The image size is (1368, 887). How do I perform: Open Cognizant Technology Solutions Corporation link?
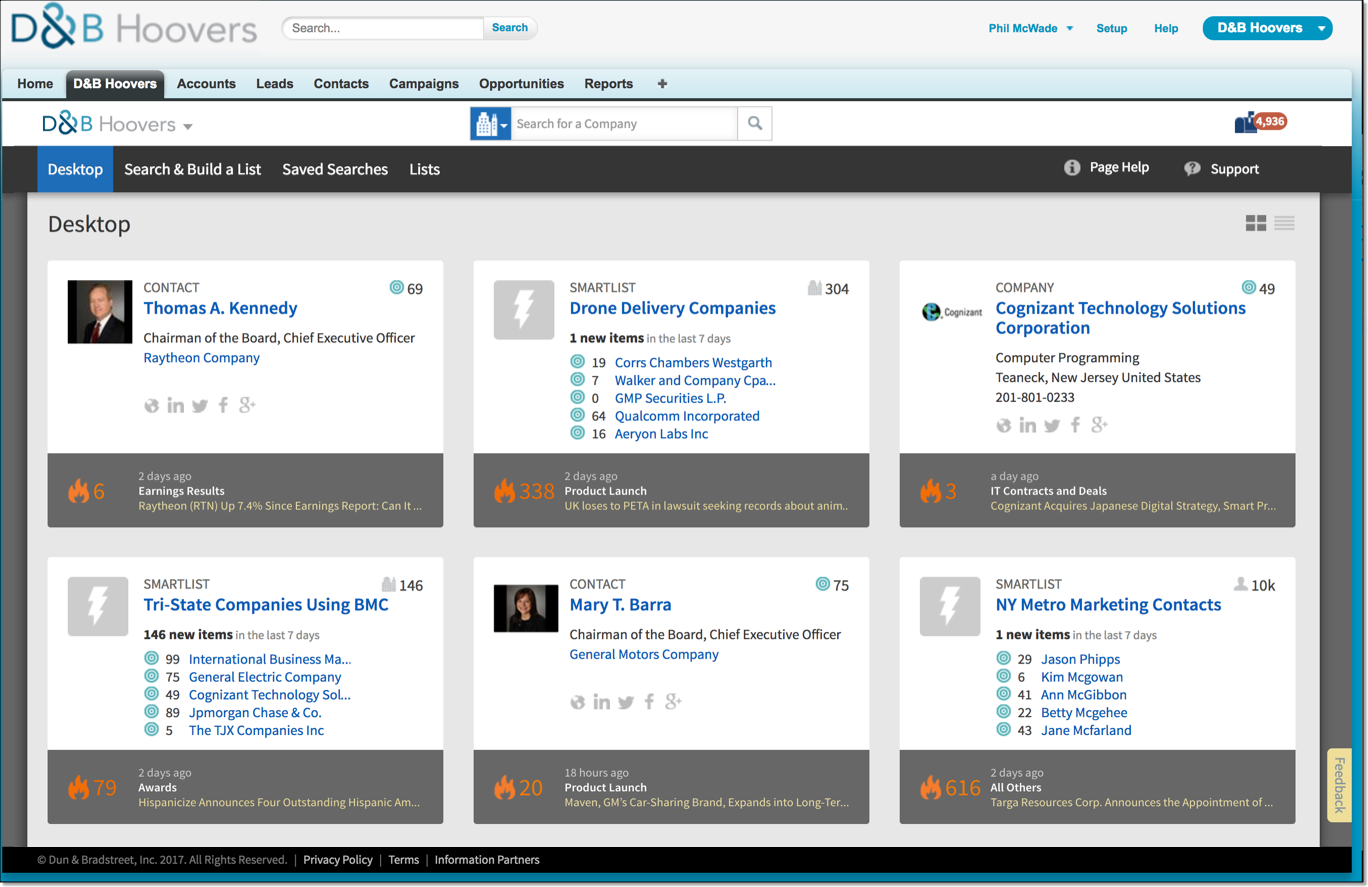point(1121,318)
